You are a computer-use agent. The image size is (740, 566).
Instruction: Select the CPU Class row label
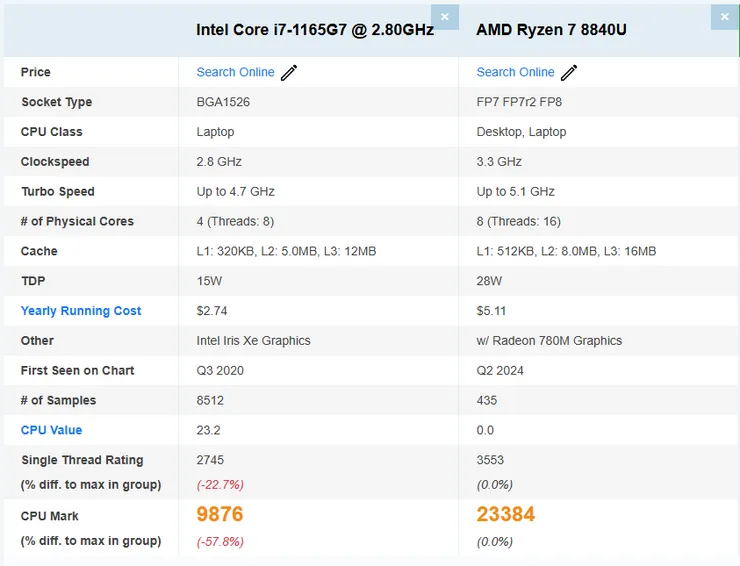tap(51, 132)
